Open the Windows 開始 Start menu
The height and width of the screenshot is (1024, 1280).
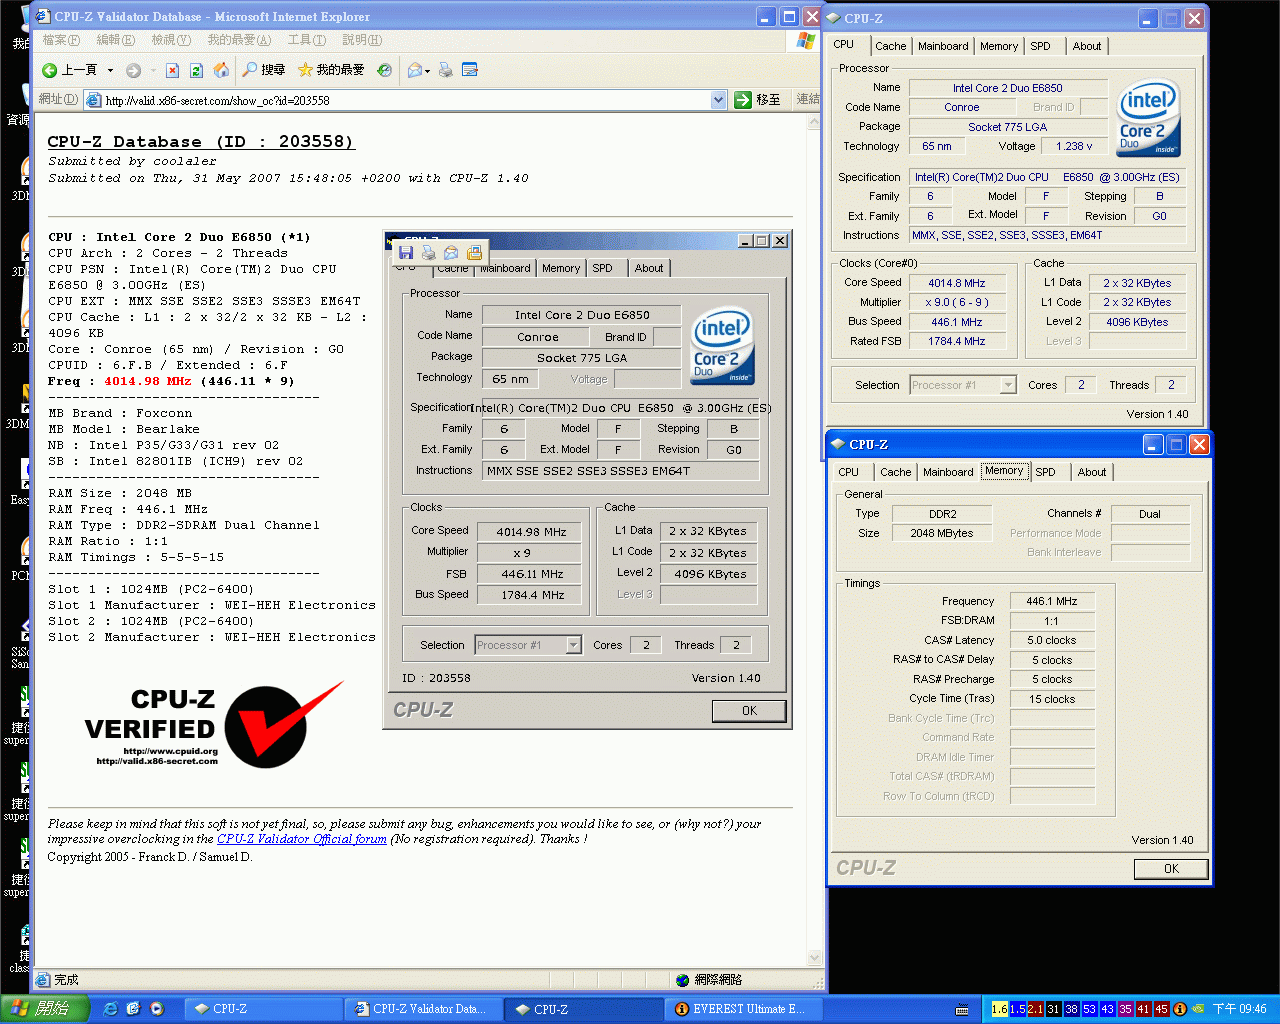click(x=45, y=1009)
